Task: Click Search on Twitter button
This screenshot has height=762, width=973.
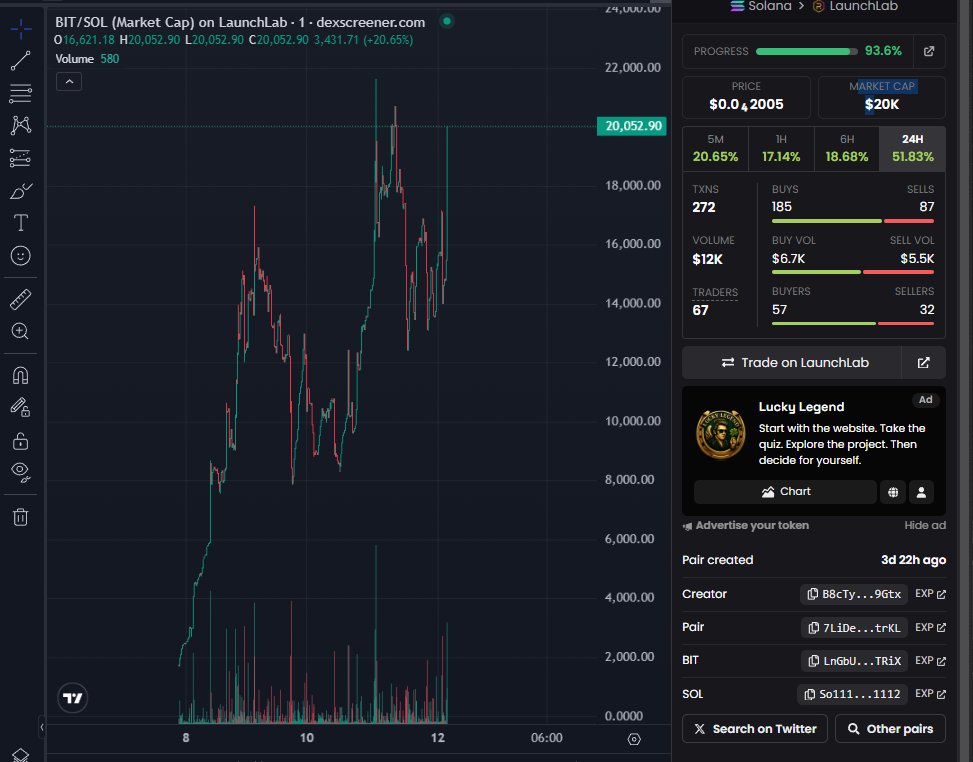Action: point(755,728)
